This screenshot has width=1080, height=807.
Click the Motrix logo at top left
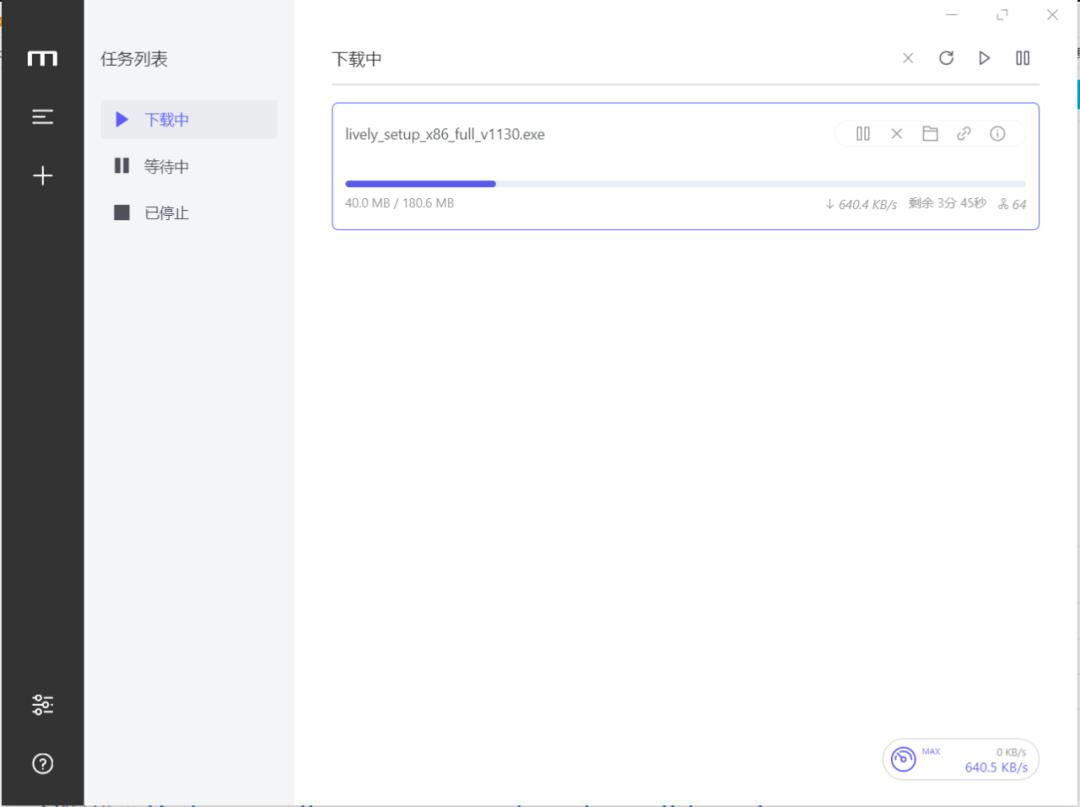[x=42, y=58]
